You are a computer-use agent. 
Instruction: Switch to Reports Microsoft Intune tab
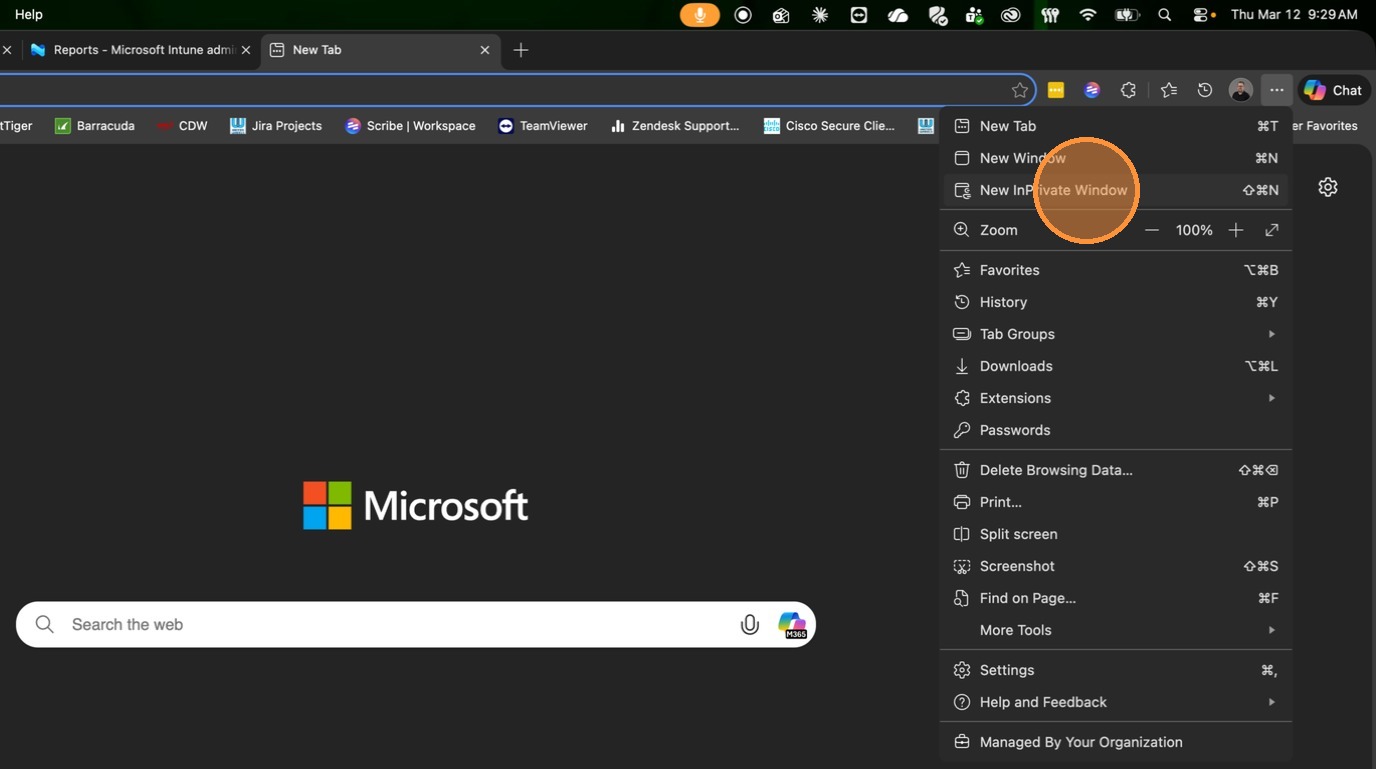140,50
